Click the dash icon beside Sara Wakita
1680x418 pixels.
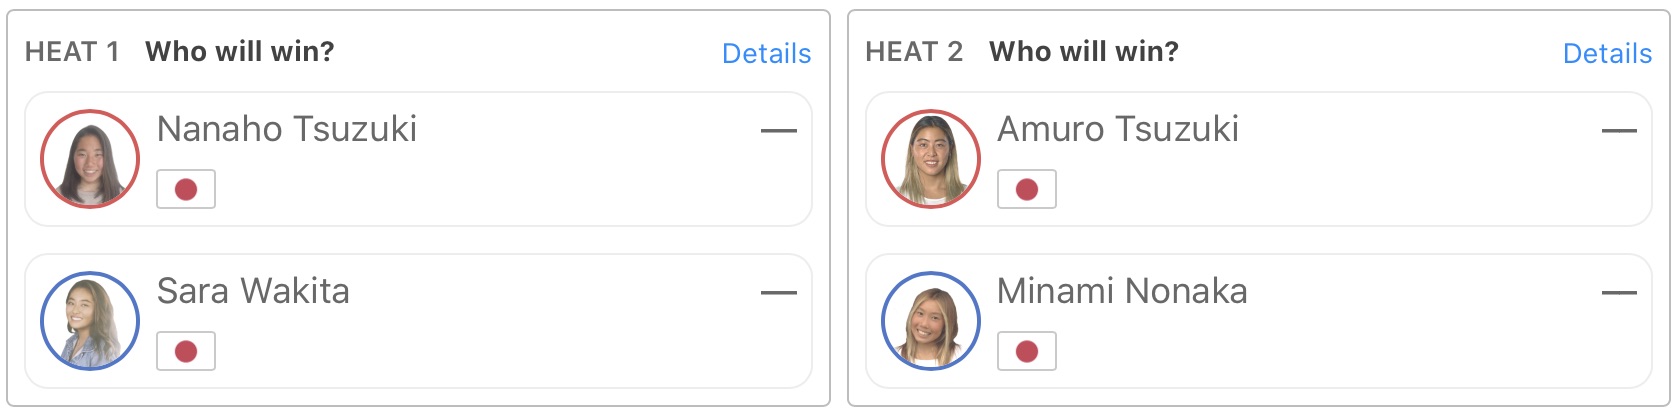pos(778,292)
